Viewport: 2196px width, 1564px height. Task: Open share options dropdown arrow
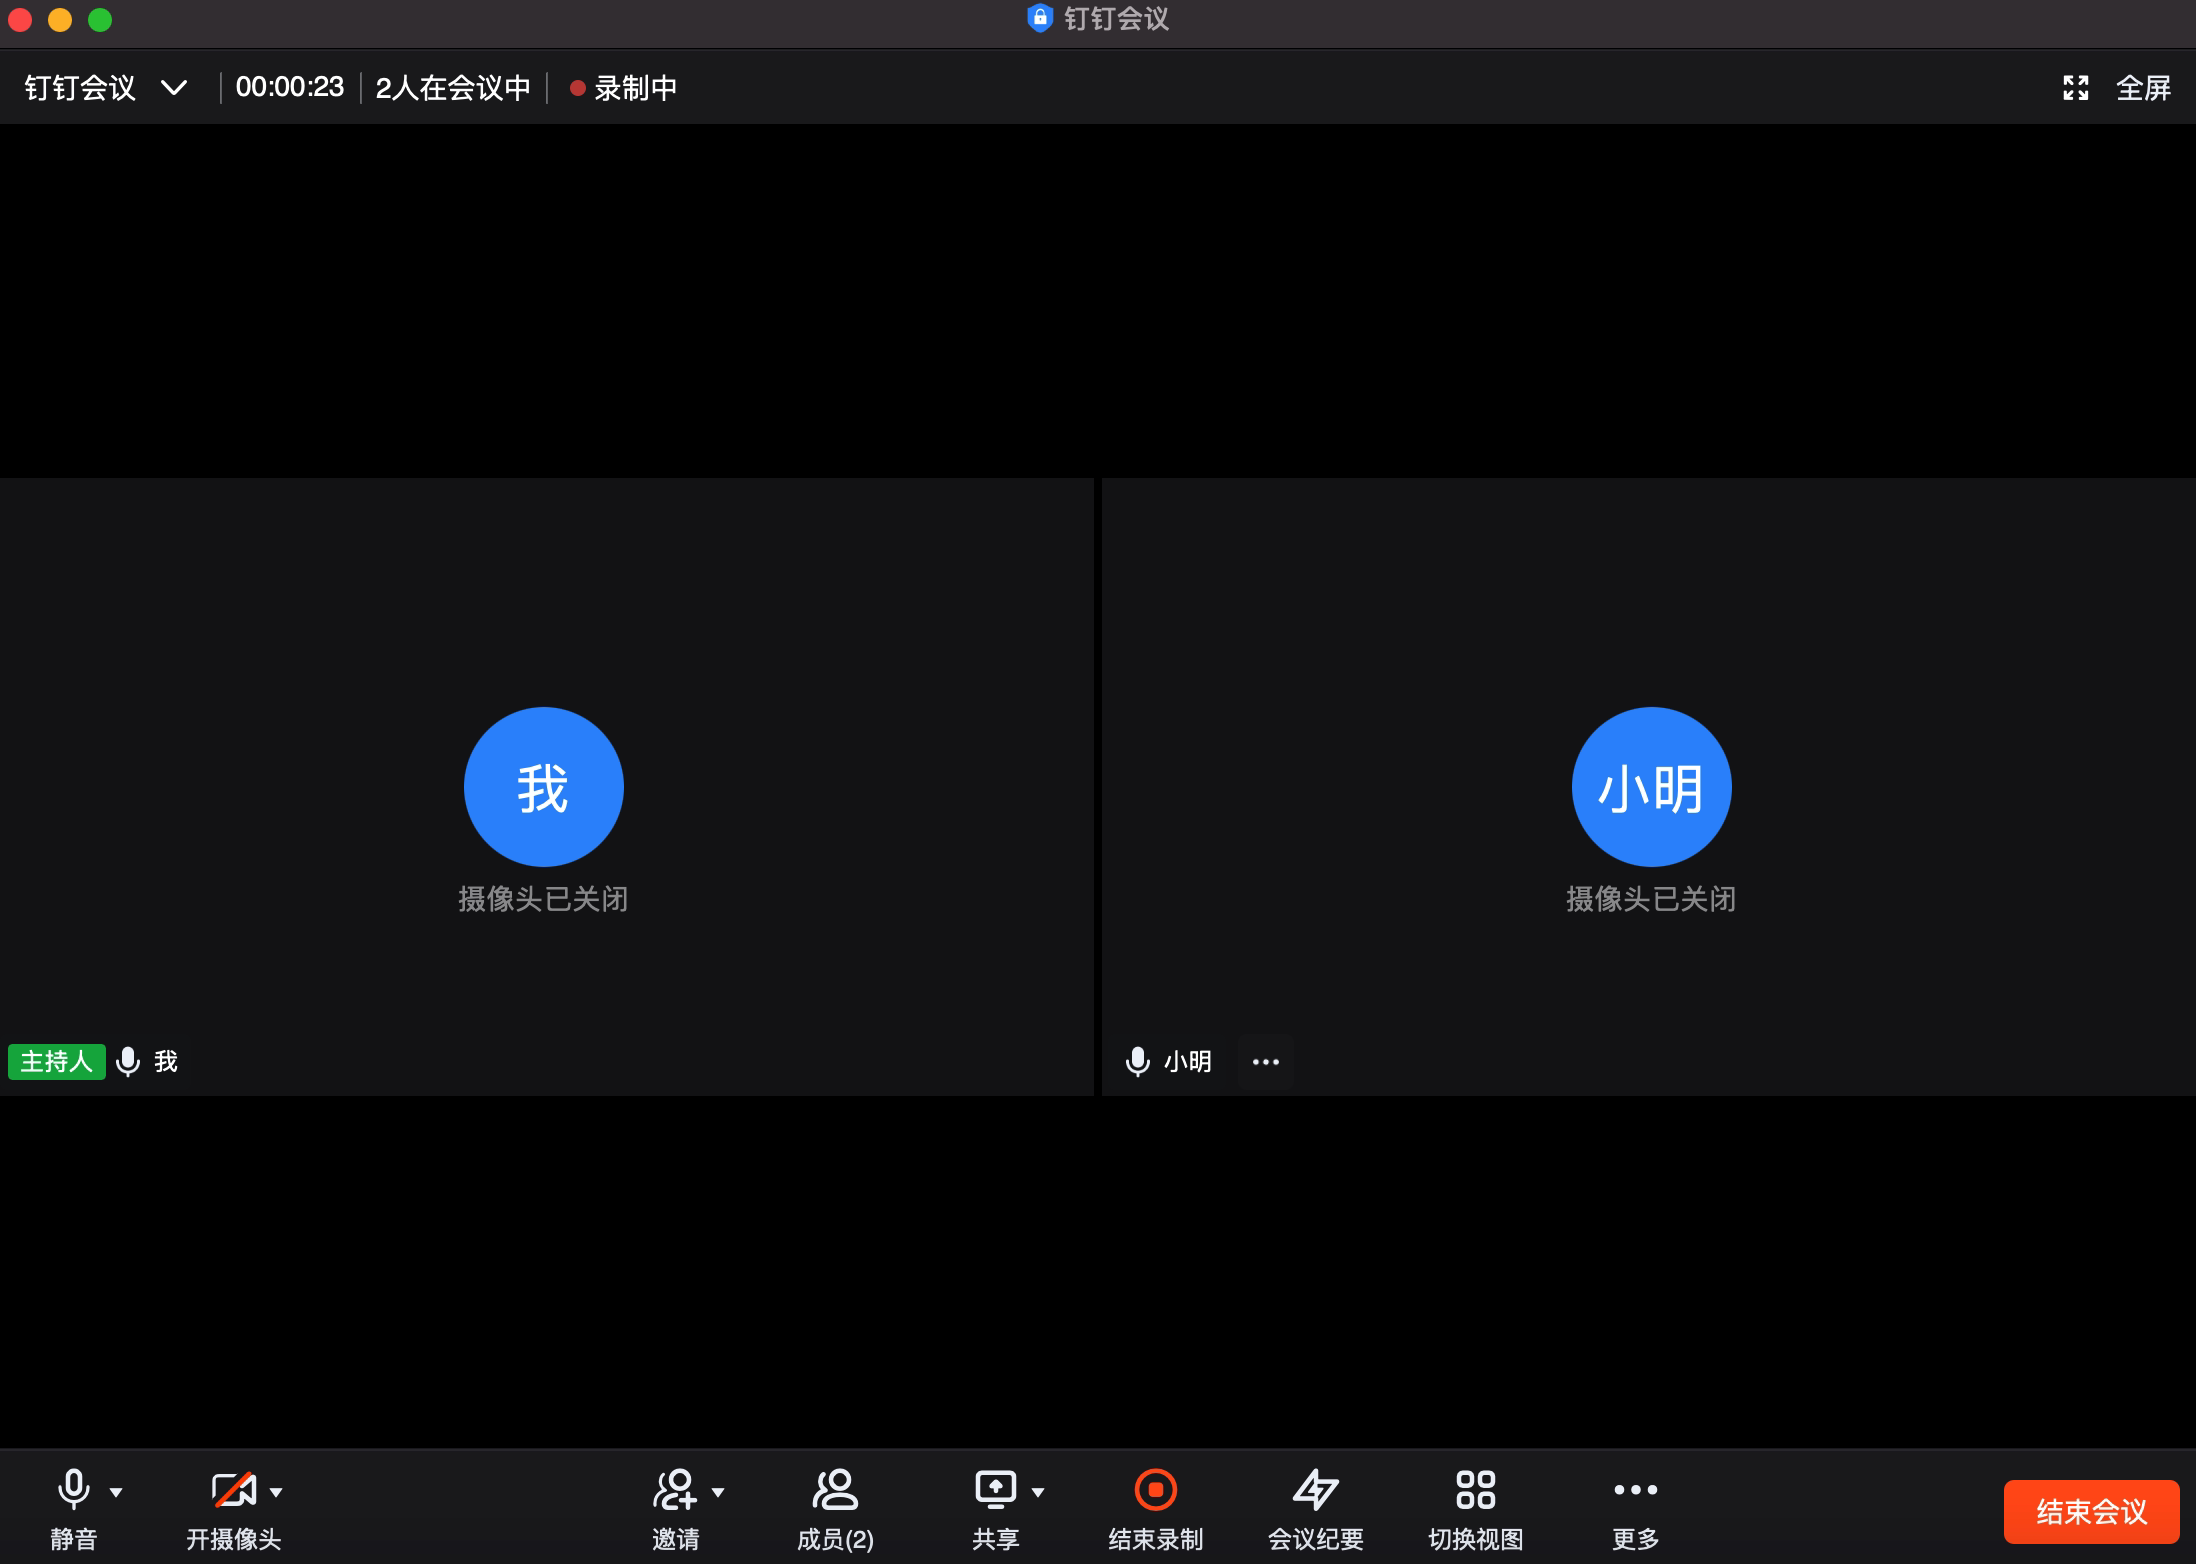click(x=1038, y=1492)
